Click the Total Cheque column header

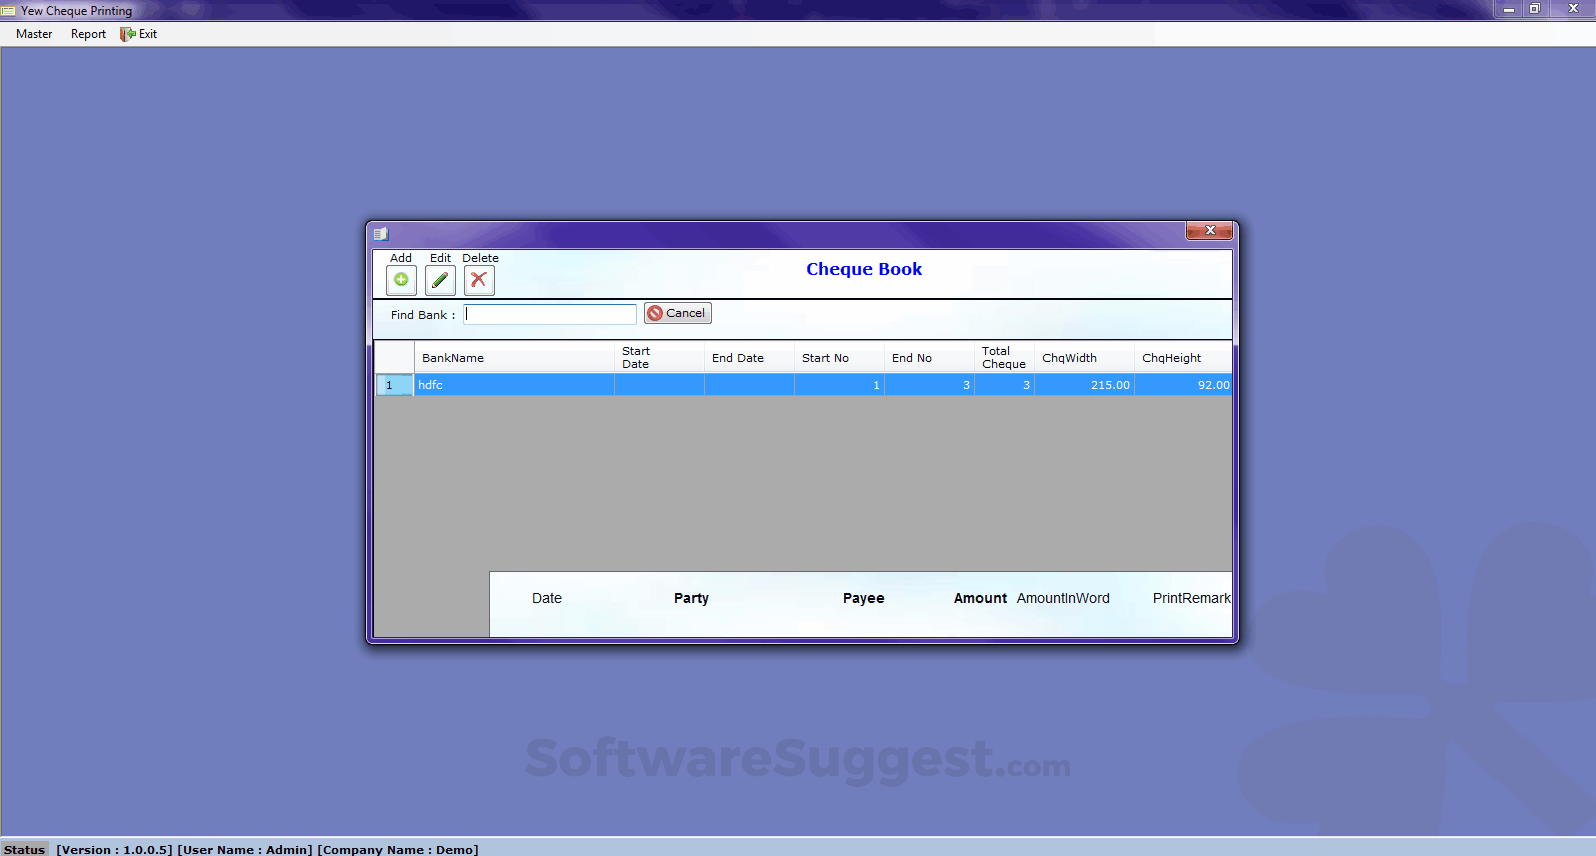point(1003,358)
